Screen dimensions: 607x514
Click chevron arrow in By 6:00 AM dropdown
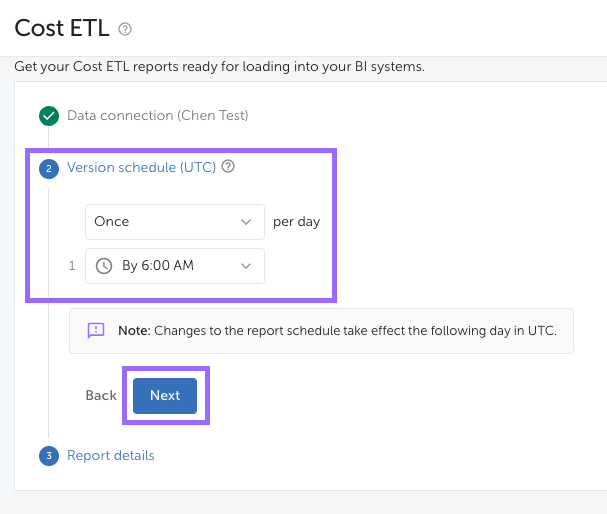point(246,266)
